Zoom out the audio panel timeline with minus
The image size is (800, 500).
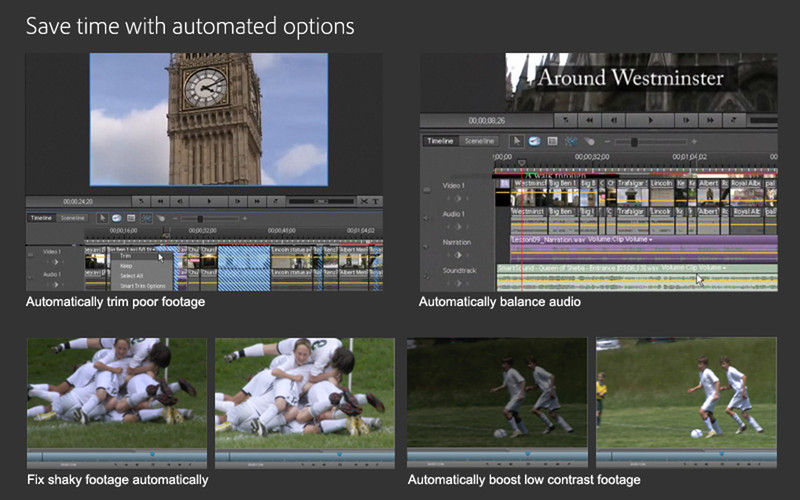point(607,141)
